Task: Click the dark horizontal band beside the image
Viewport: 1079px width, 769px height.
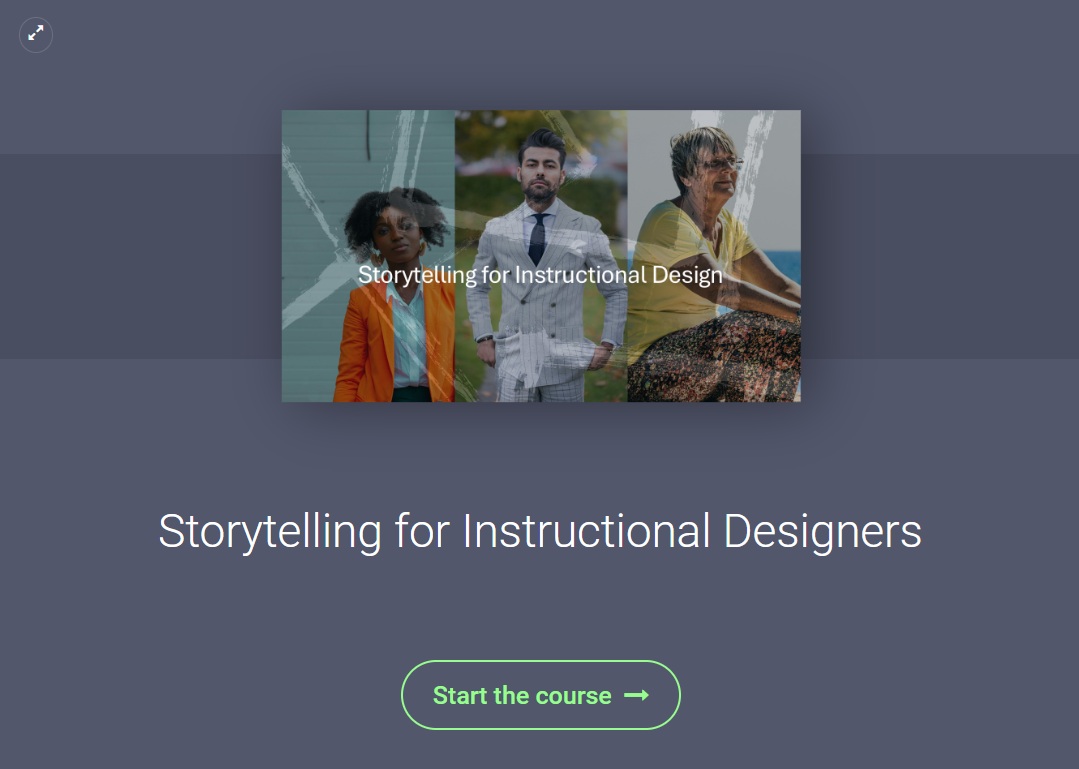Action: point(140,256)
